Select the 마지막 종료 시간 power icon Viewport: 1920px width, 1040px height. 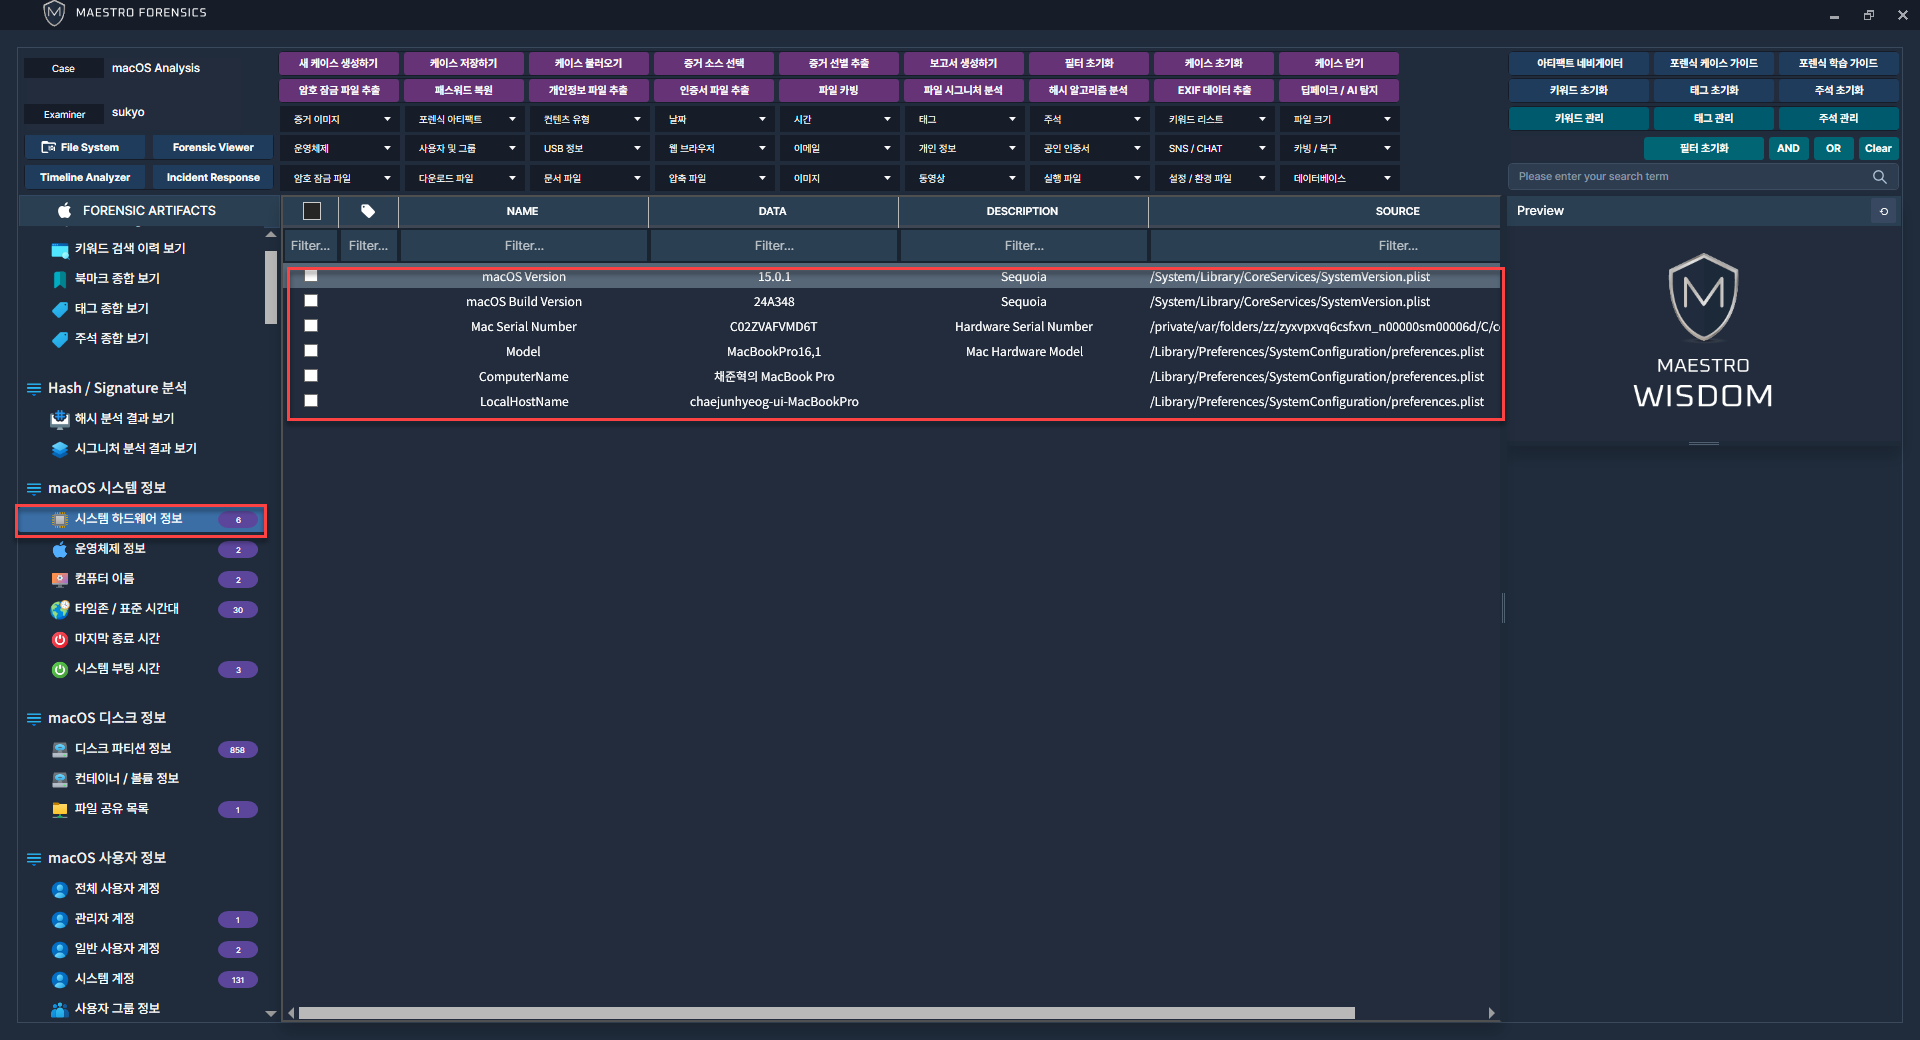(x=60, y=639)
